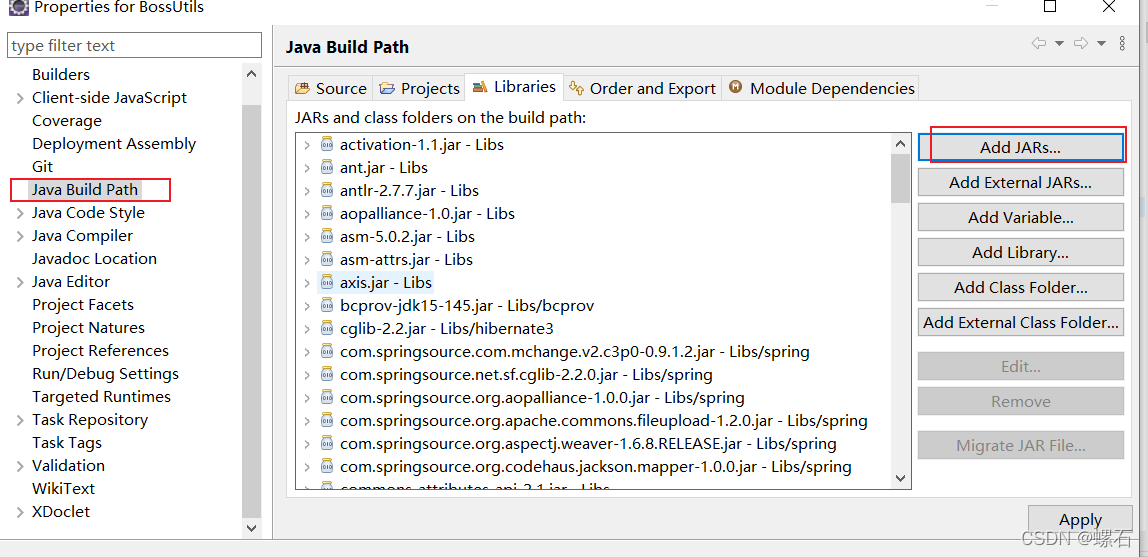Focus the type filter text field
This screenshot has height=557, width=1148.
134,45
